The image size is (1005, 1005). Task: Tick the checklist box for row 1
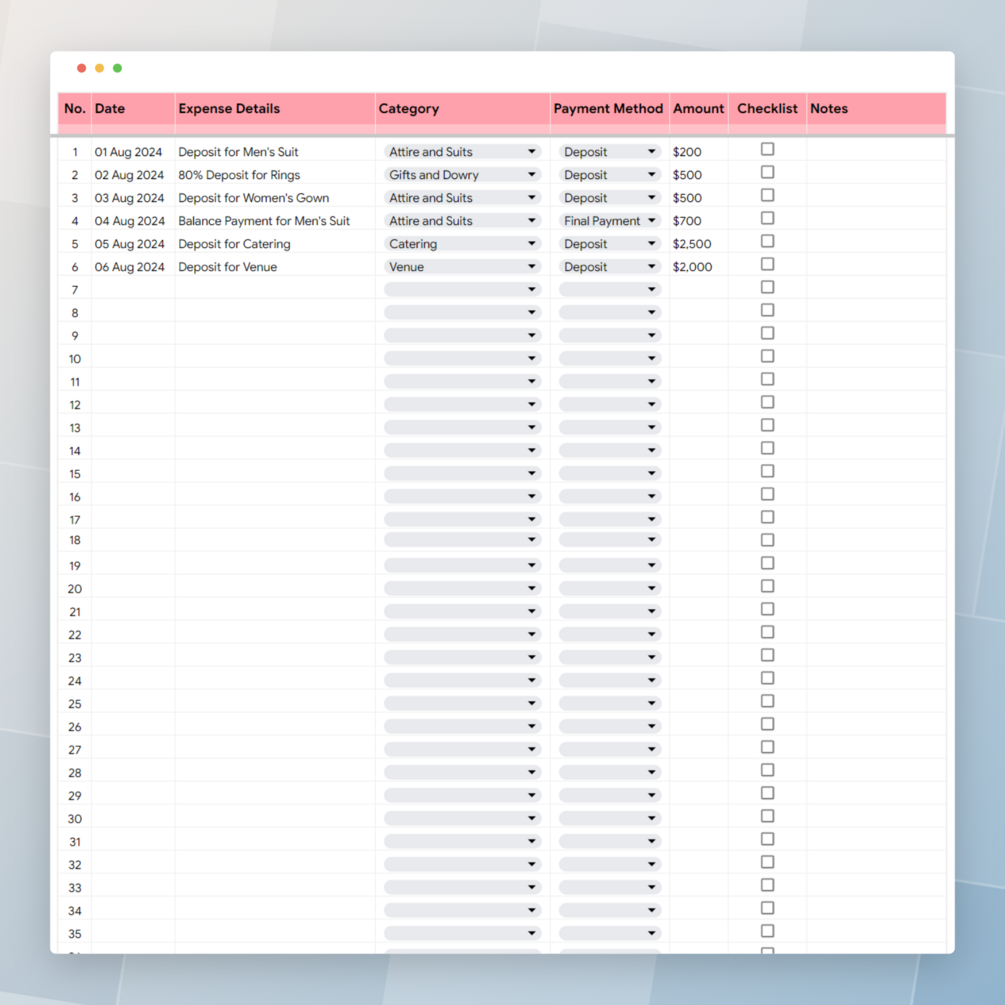pyautogui.click(x=767, y=149)
